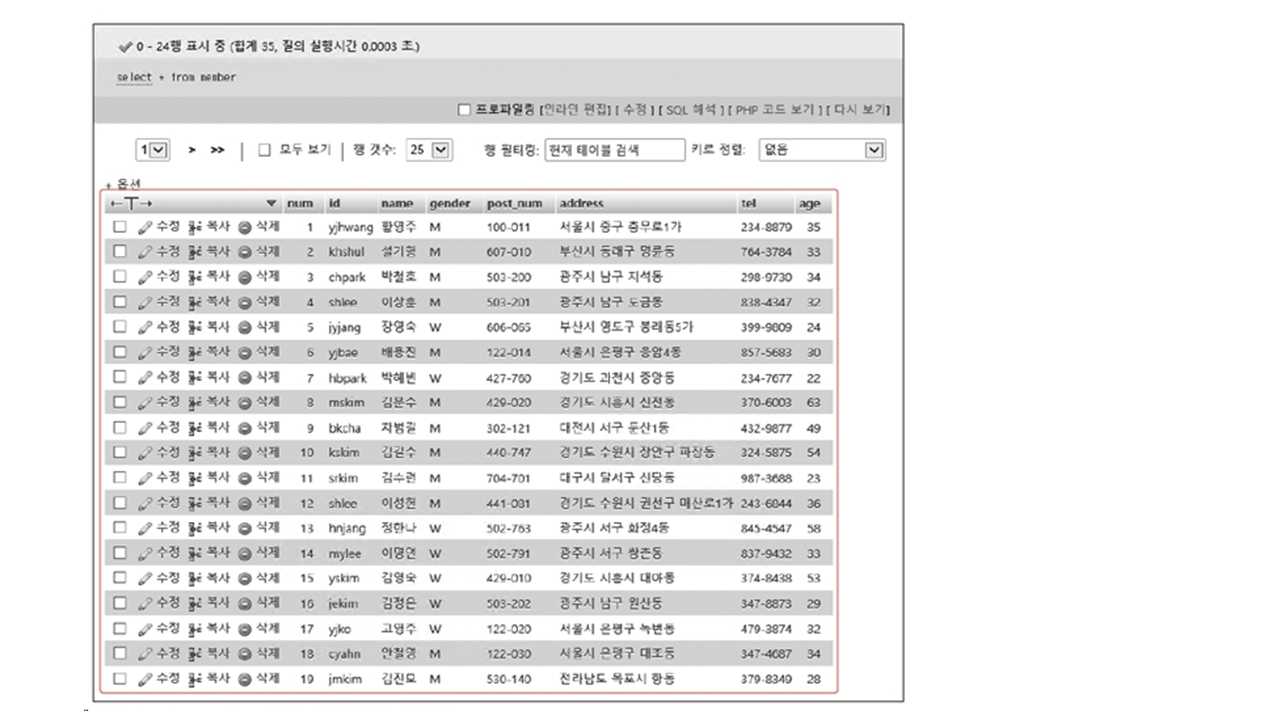Sort by the age column header
This screenshot has height=720, width=1280.
point(809,204)
